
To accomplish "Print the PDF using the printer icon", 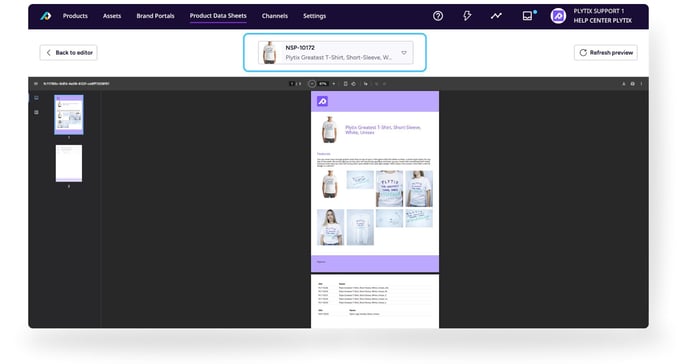I will point(632,84).
